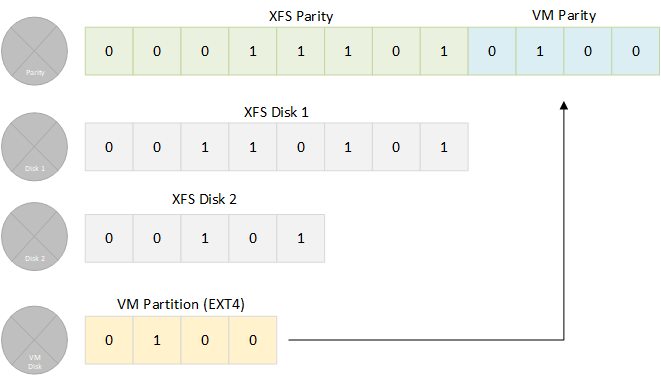The image size is (661, 376).
Task: Select the XFS Disk 1 title text
Action: (276, 112)
